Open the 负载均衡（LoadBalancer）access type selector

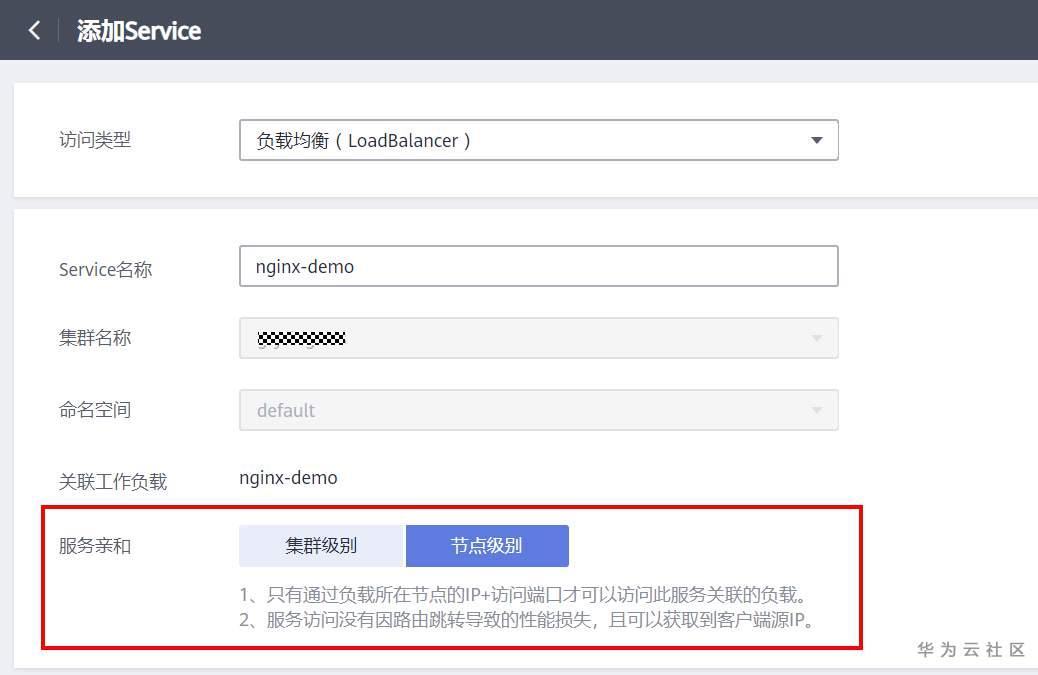click(x=538, y=140)
